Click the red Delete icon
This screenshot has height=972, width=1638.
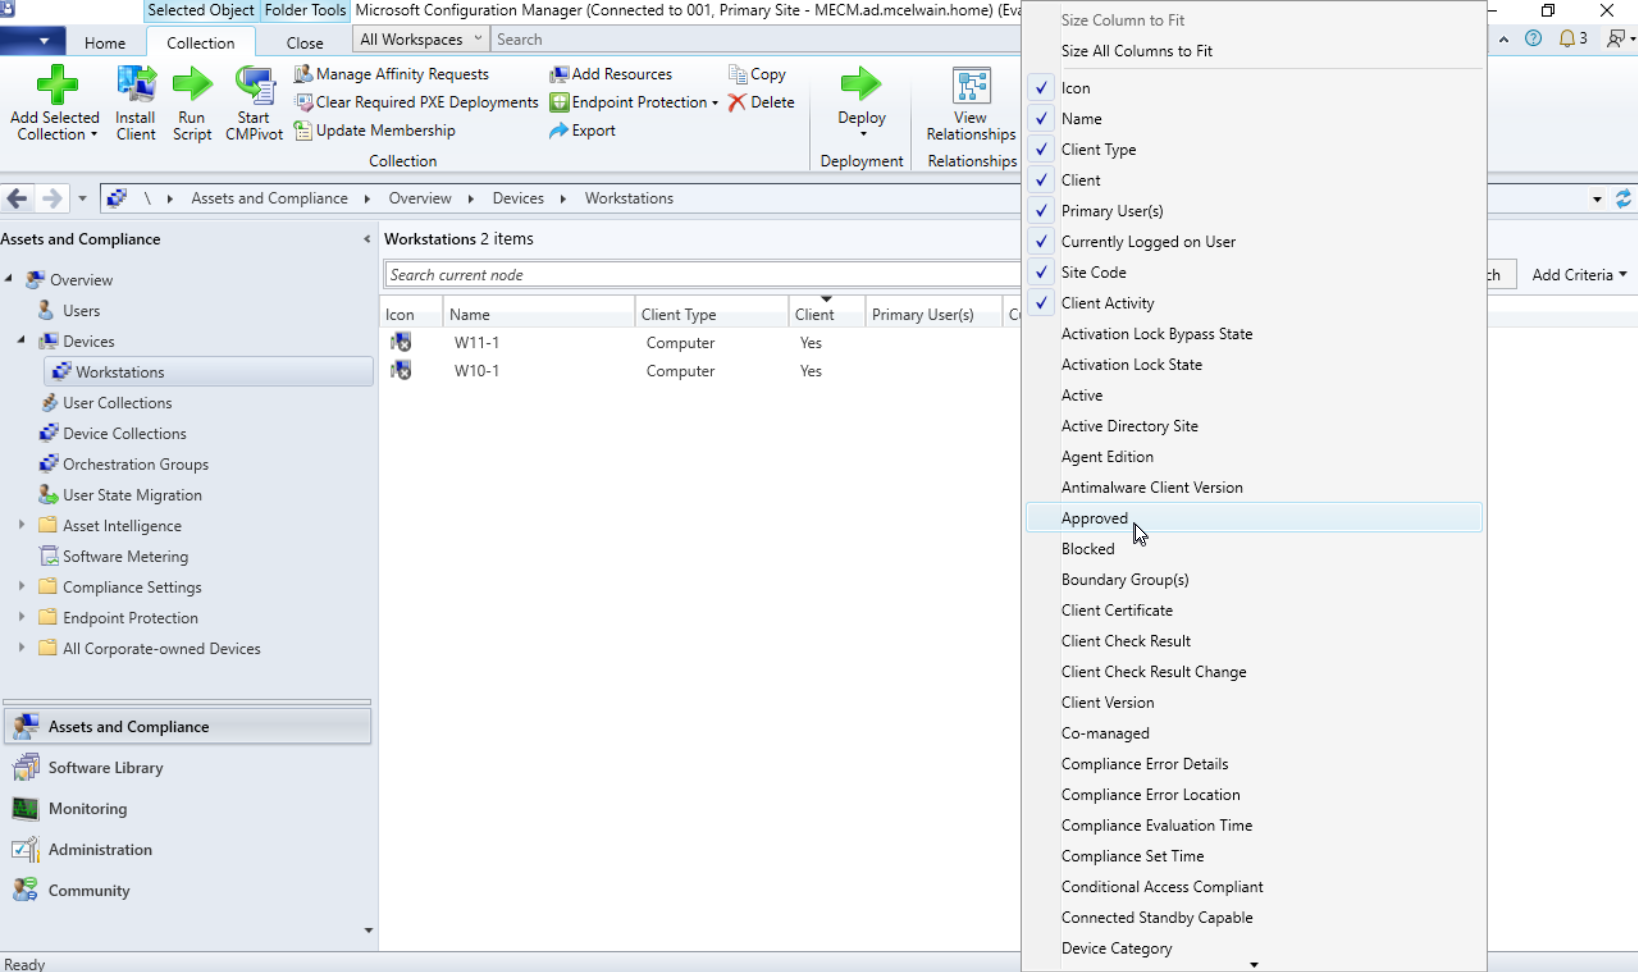pos(737,102)
